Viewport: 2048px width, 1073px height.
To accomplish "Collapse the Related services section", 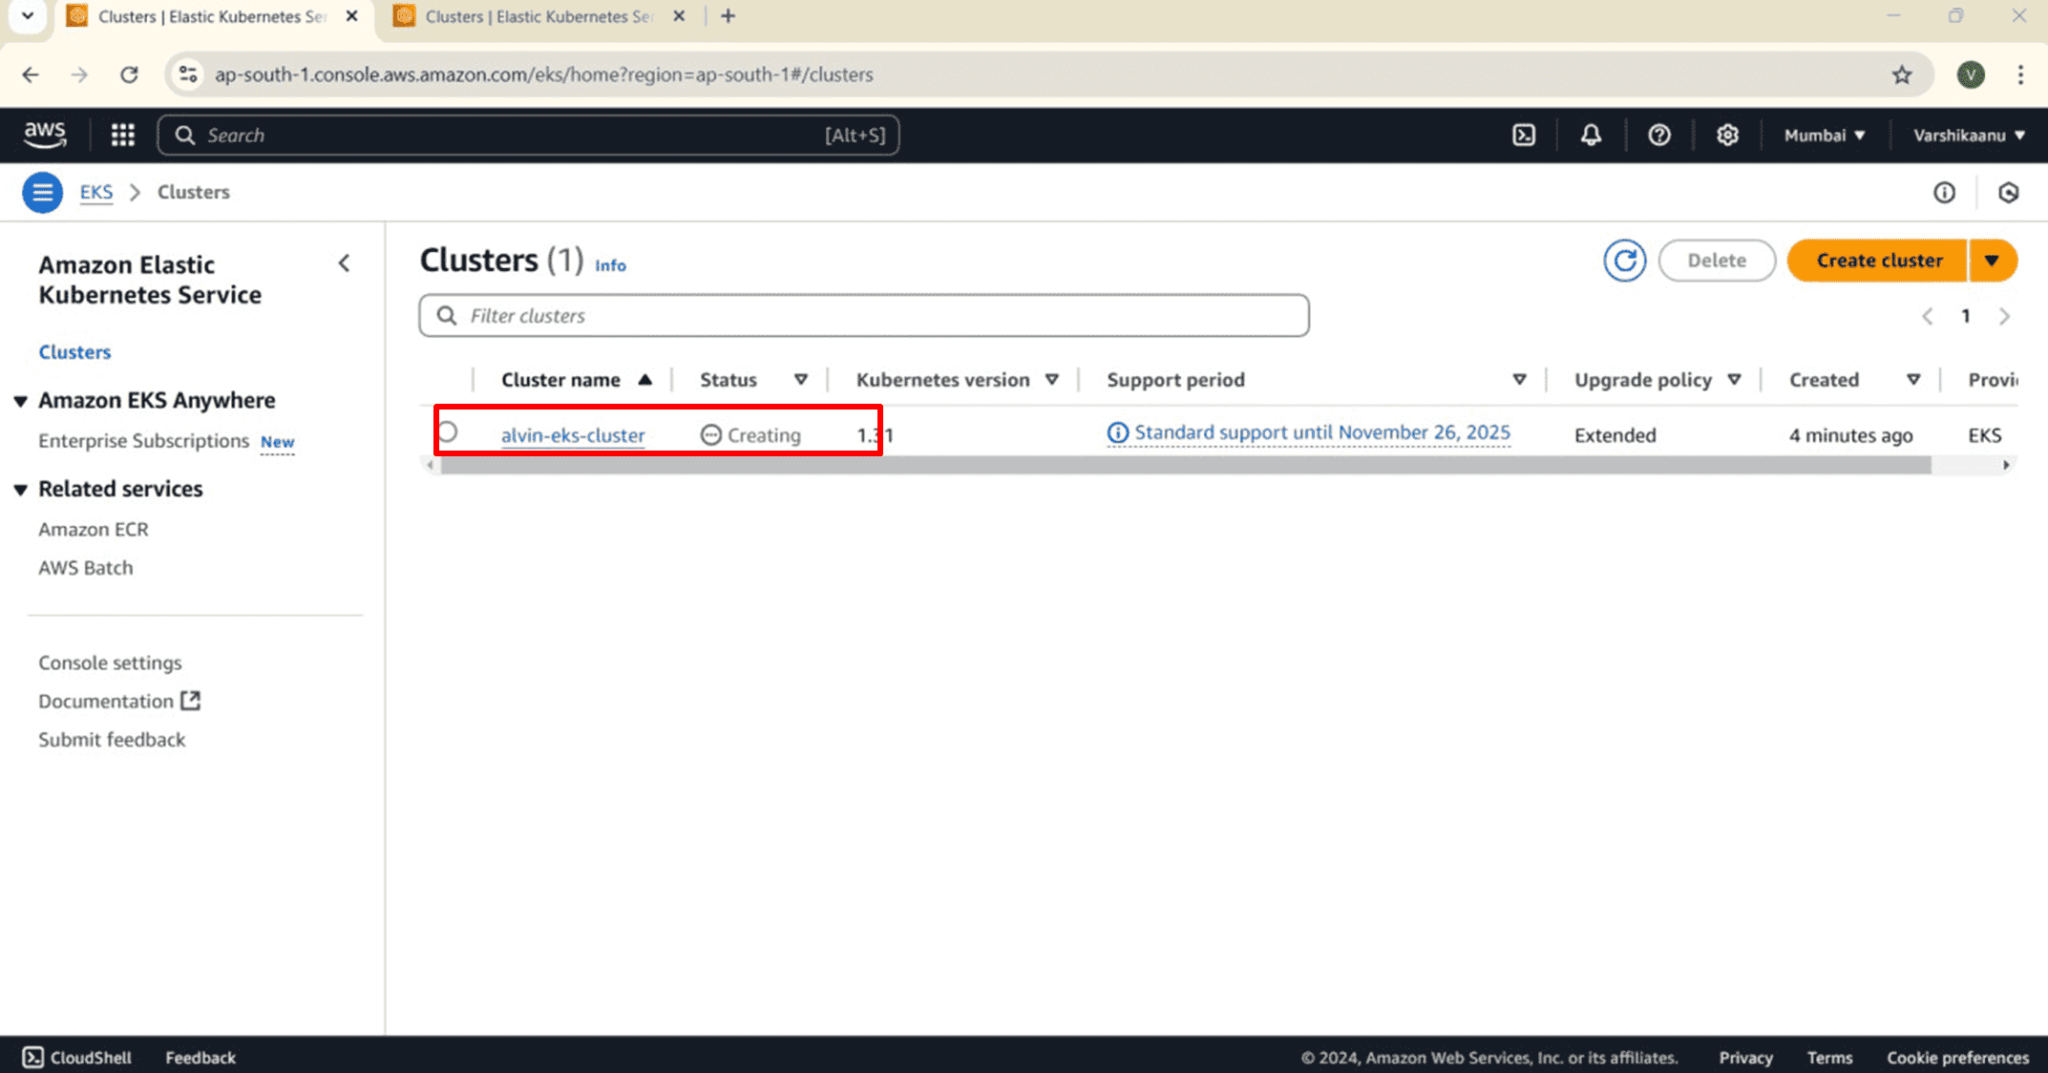I will pyautogui.click(x=20, y=489).
